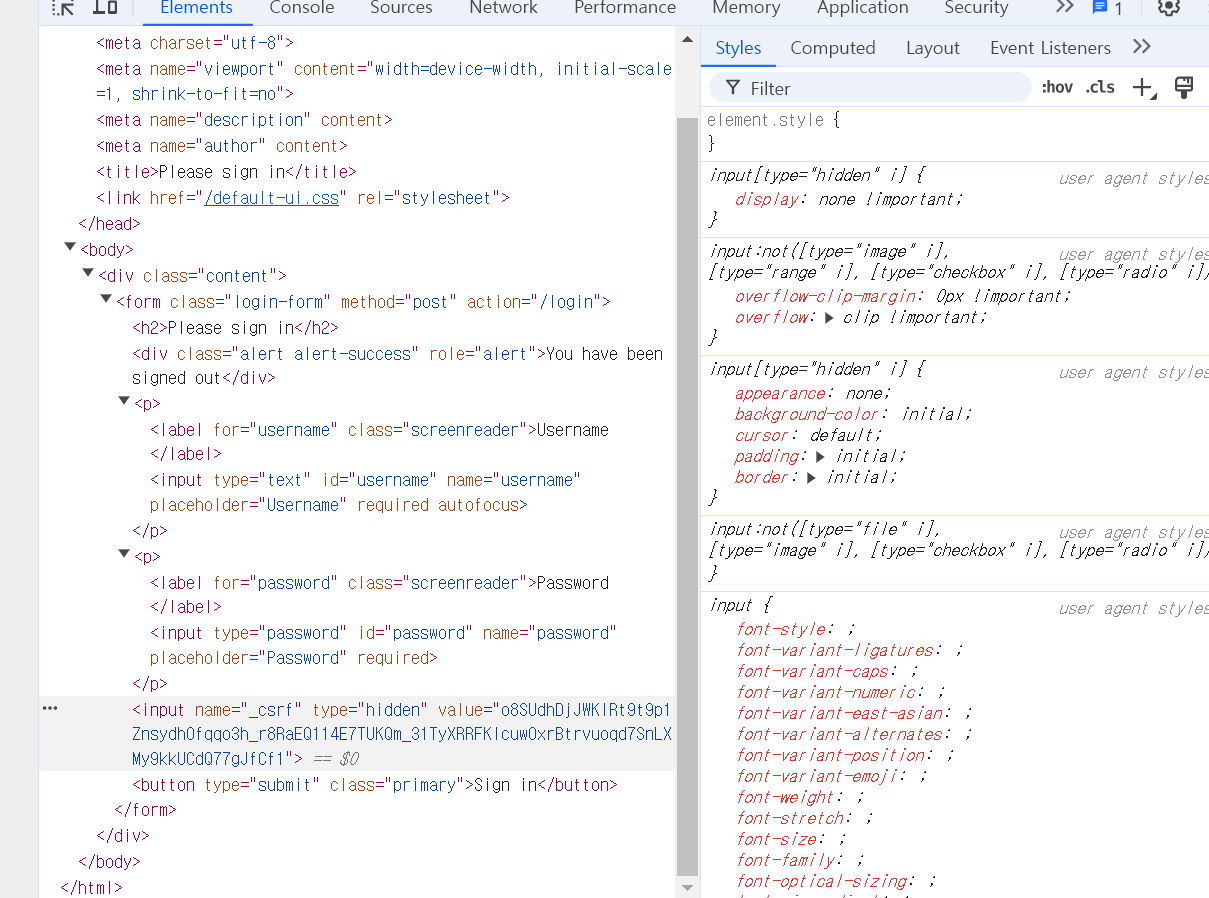Toggle the .cls classes button

(x=1100, y=88)
